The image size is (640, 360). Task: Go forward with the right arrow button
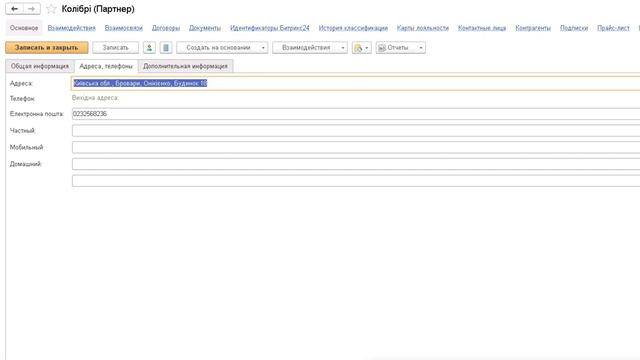pyautogui.click(x=31, y=9)
